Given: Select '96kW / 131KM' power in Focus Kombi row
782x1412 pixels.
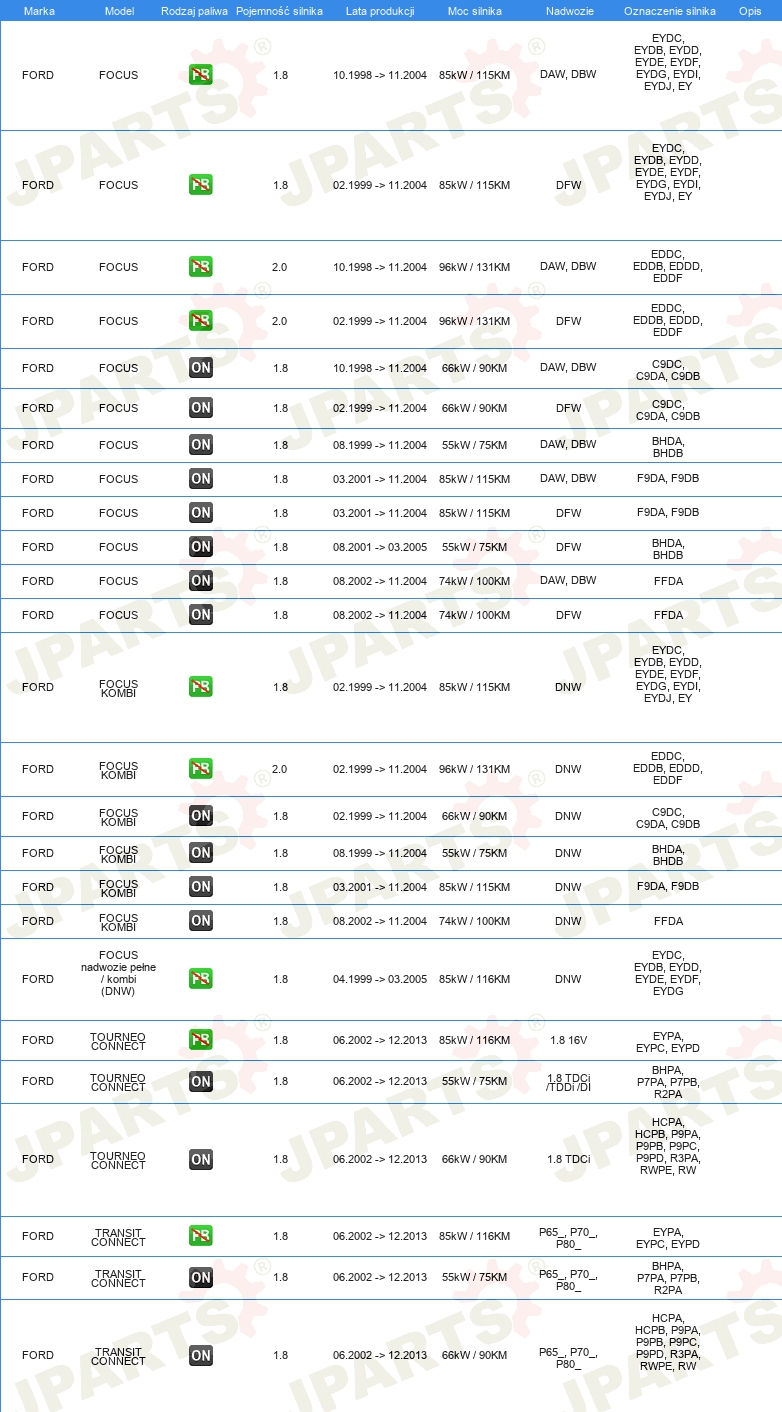Looking at the screenshot, I should click(x=475, y=769).
